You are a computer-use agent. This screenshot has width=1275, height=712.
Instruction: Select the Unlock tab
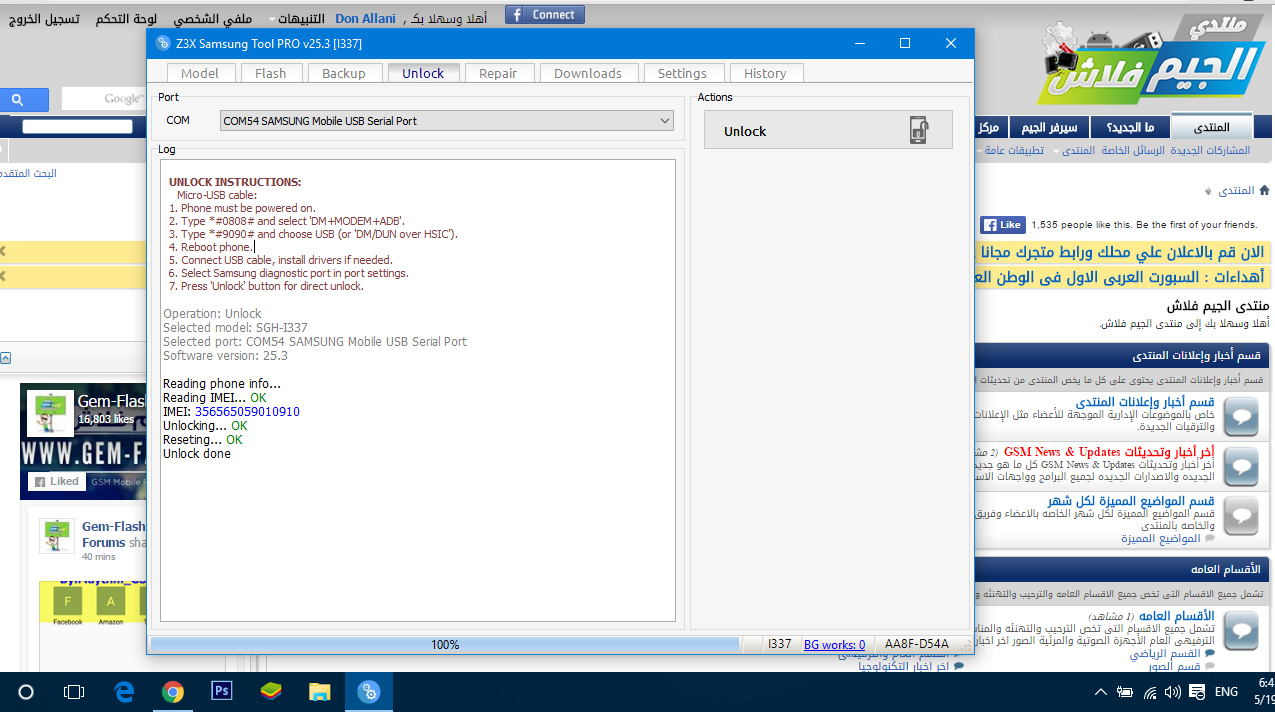click(x=423, y=73)
